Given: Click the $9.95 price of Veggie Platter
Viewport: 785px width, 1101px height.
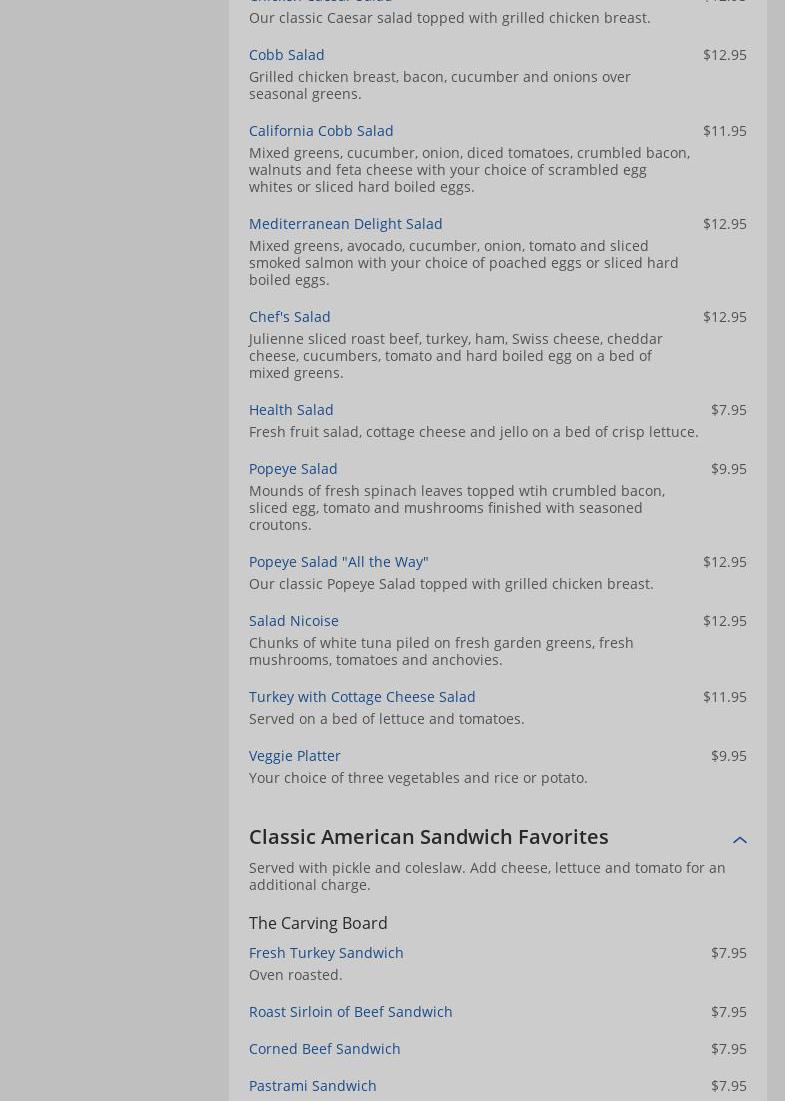Looking at the screenshot, I should point(729,756).
